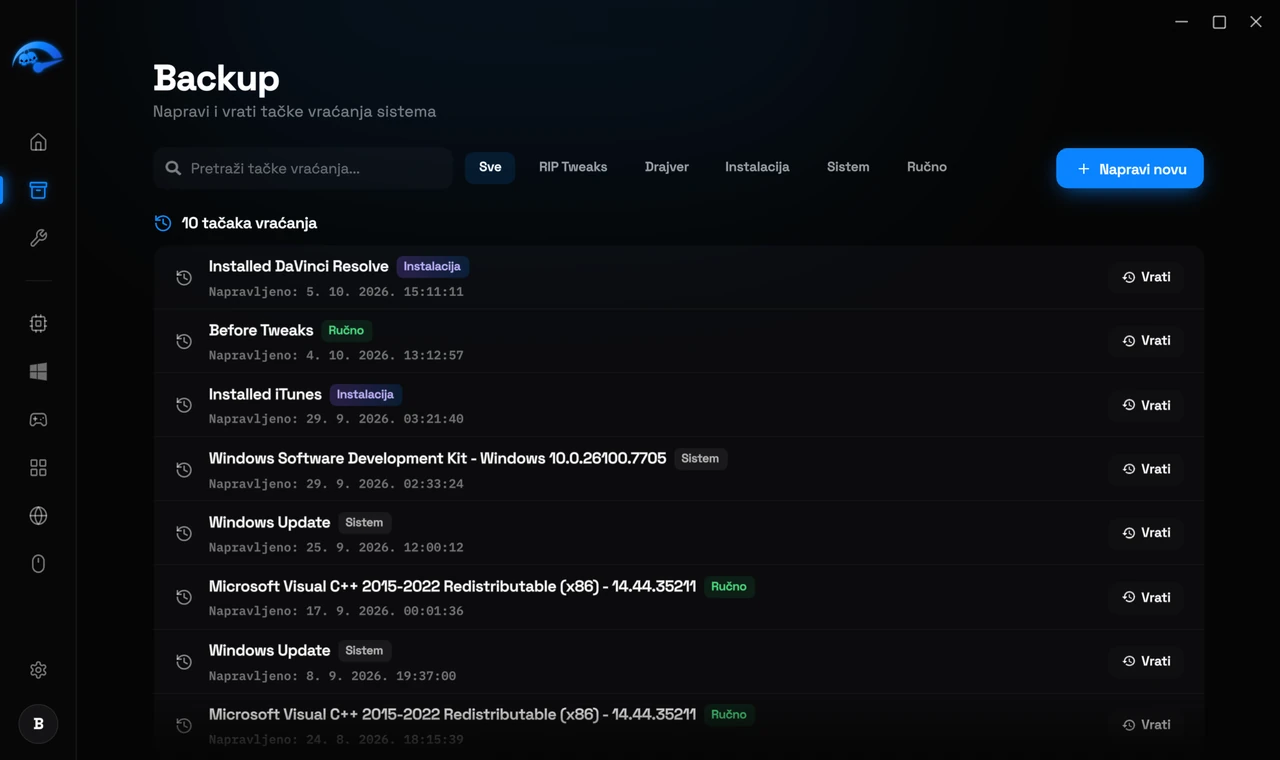Click the Installed DaVinci Resolve title
The image size is (1280, 760).
(x=298, y=266)
